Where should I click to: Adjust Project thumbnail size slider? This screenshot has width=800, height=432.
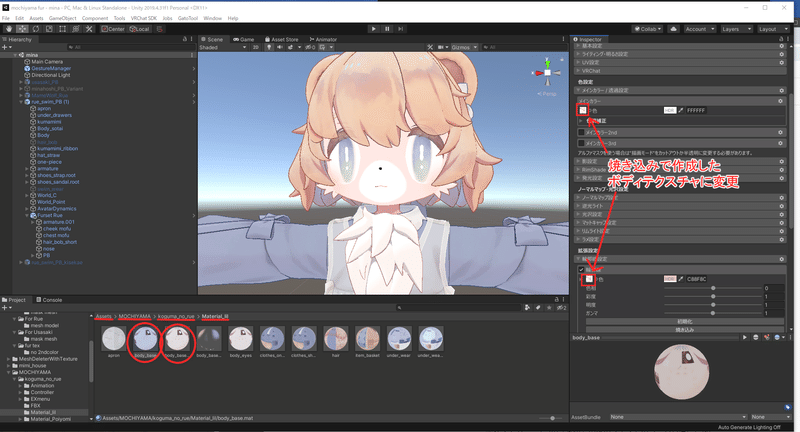[552, 418]
